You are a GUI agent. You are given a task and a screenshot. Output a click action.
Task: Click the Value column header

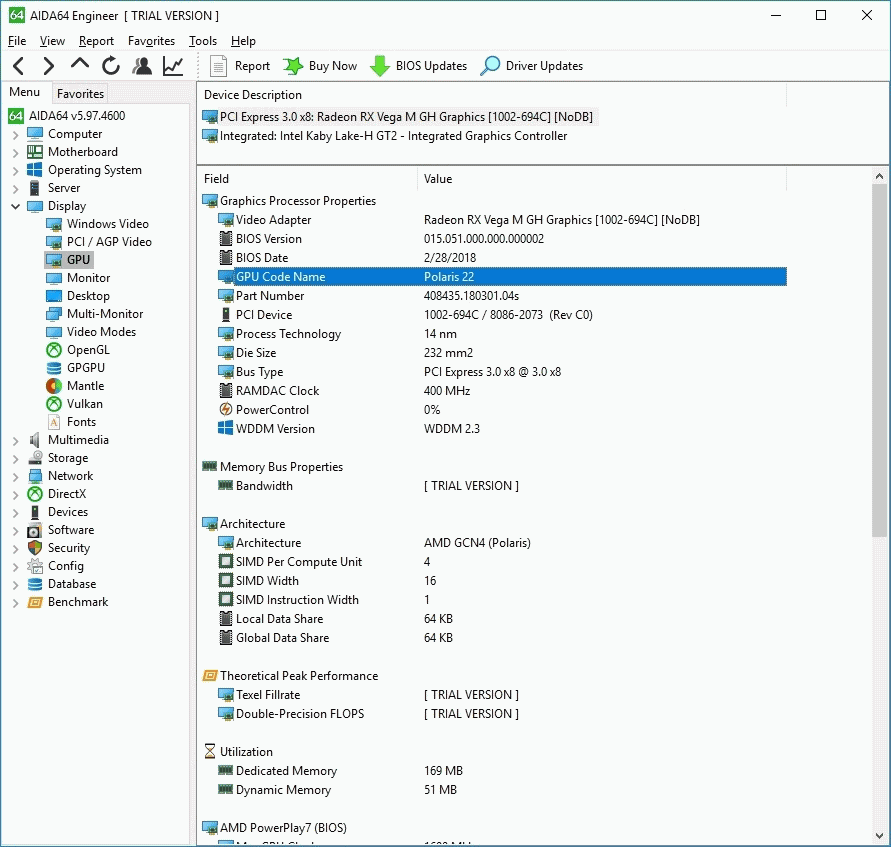tap(602, 179)
